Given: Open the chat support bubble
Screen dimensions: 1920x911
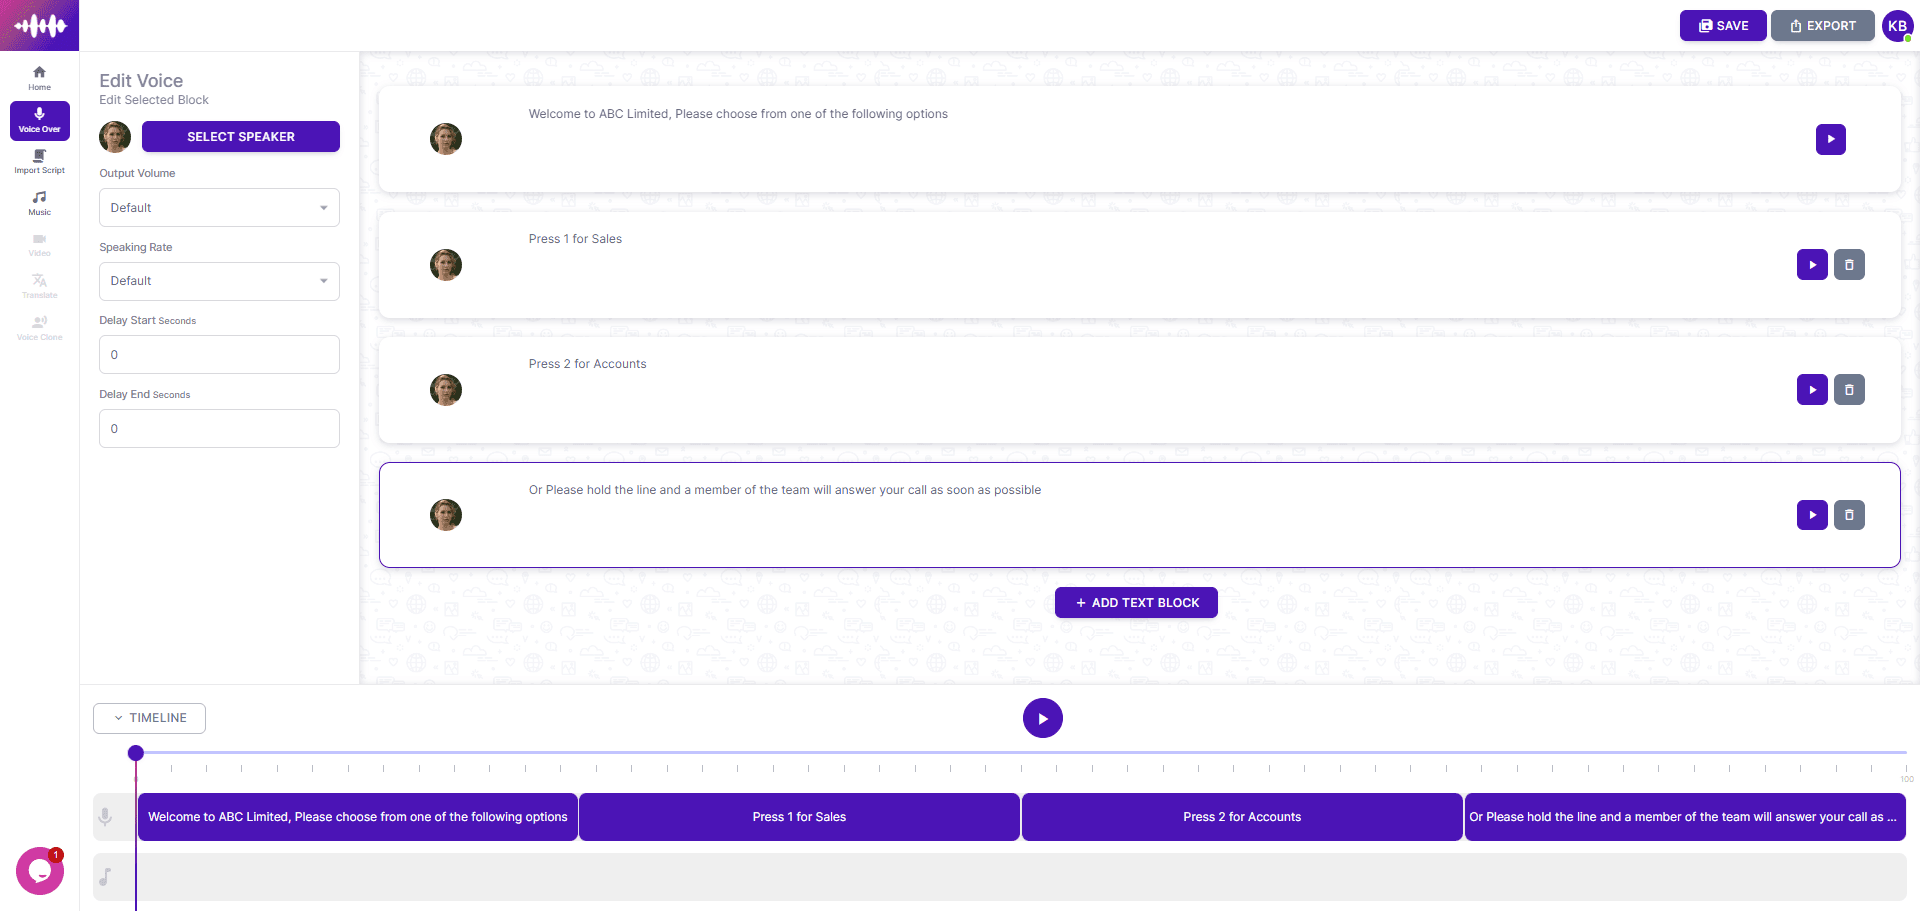Looking at the screenshot, I should (x=40, y=871).
